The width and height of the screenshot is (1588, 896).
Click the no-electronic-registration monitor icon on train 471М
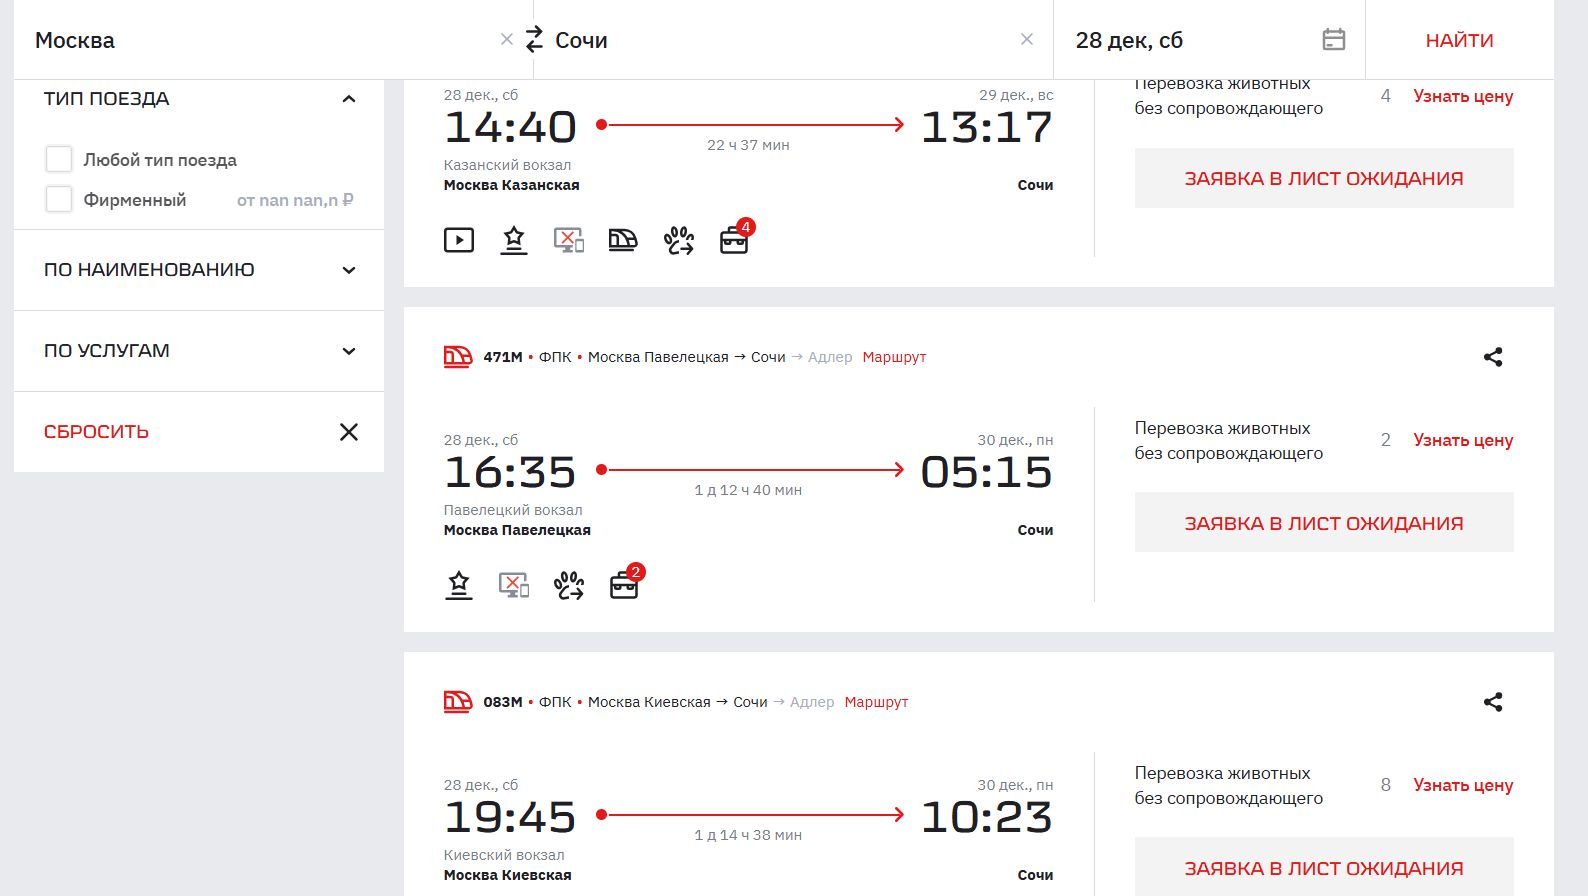pyautogui.click(x=514, y=585)
